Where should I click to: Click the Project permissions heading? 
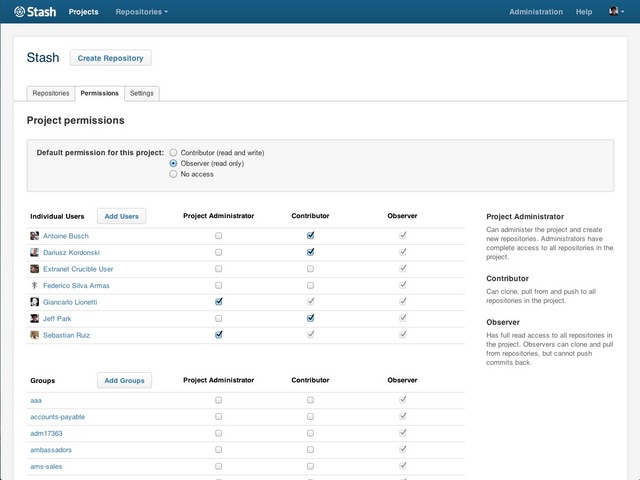coord(76,120)
